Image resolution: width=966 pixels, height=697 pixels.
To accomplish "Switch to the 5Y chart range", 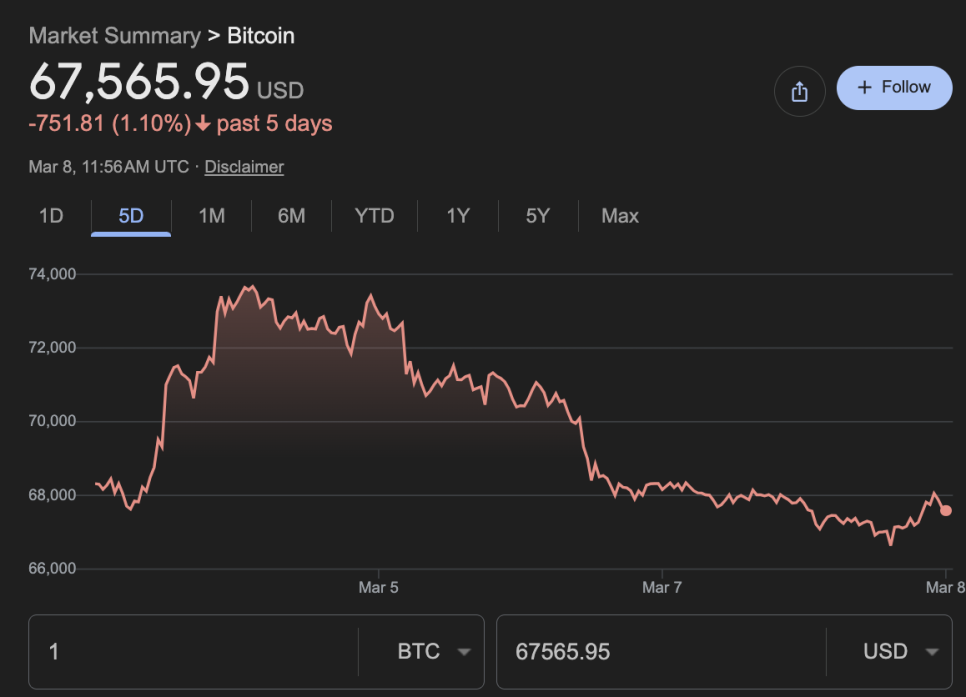I will coord(538,216).
